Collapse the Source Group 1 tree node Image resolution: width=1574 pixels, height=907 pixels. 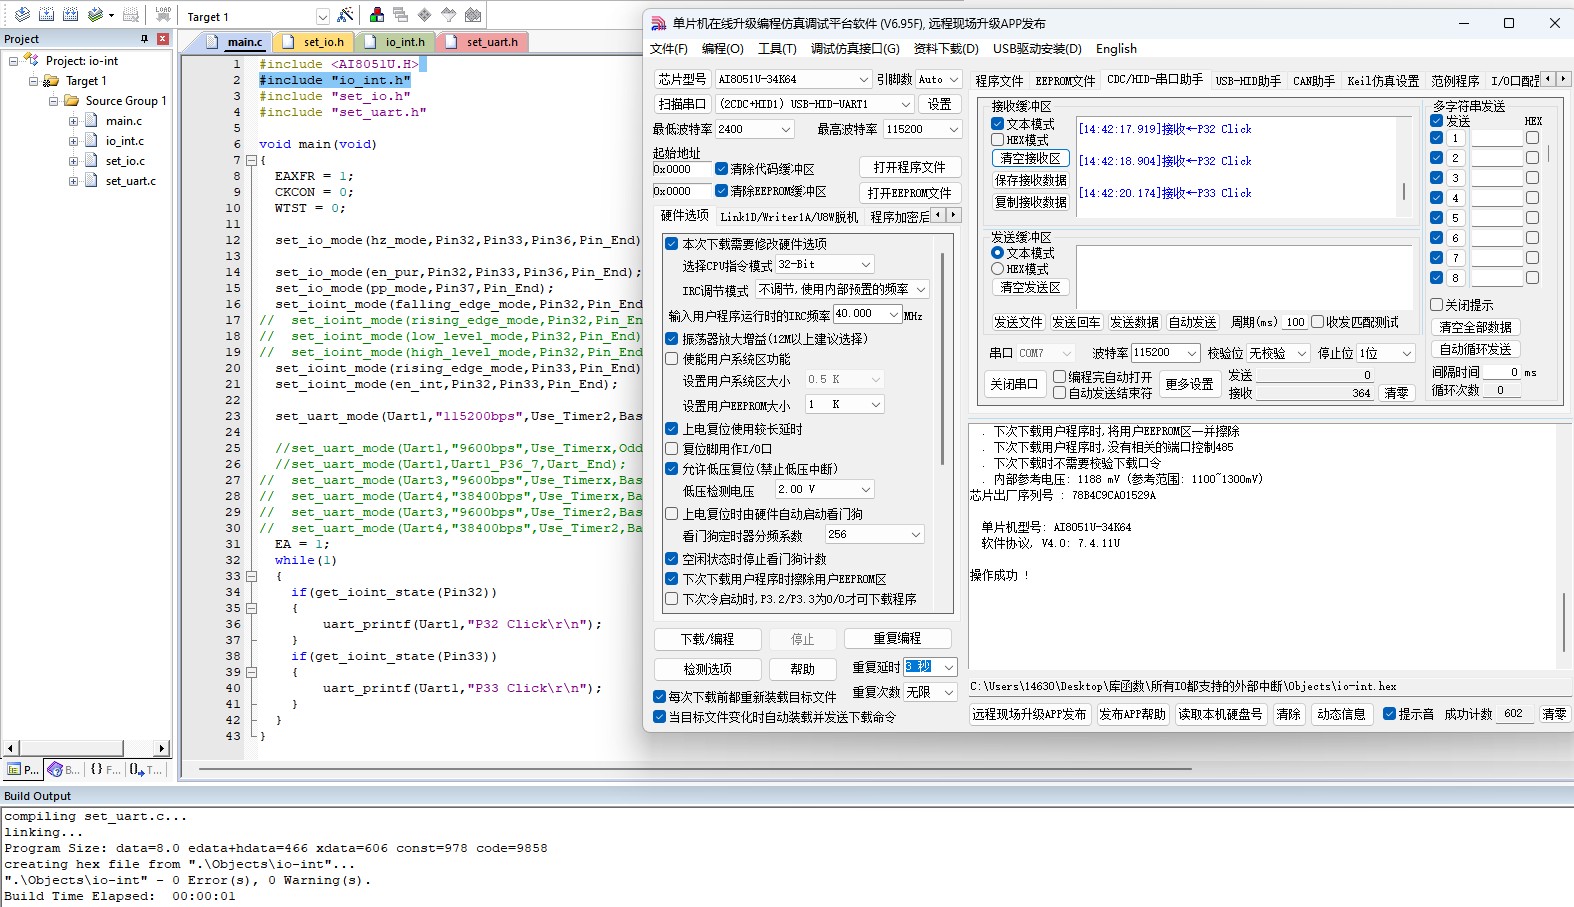[54, 101]
